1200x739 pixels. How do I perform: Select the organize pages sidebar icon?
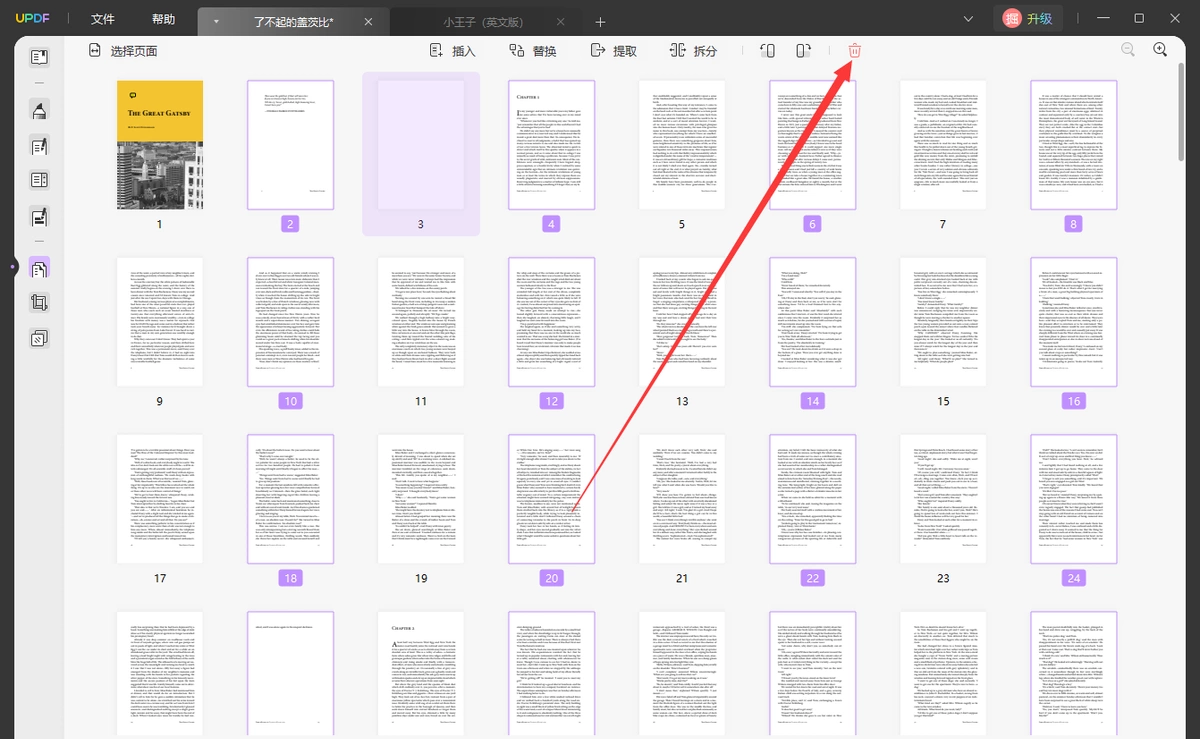pyautogui.click(x=39, y=268)
